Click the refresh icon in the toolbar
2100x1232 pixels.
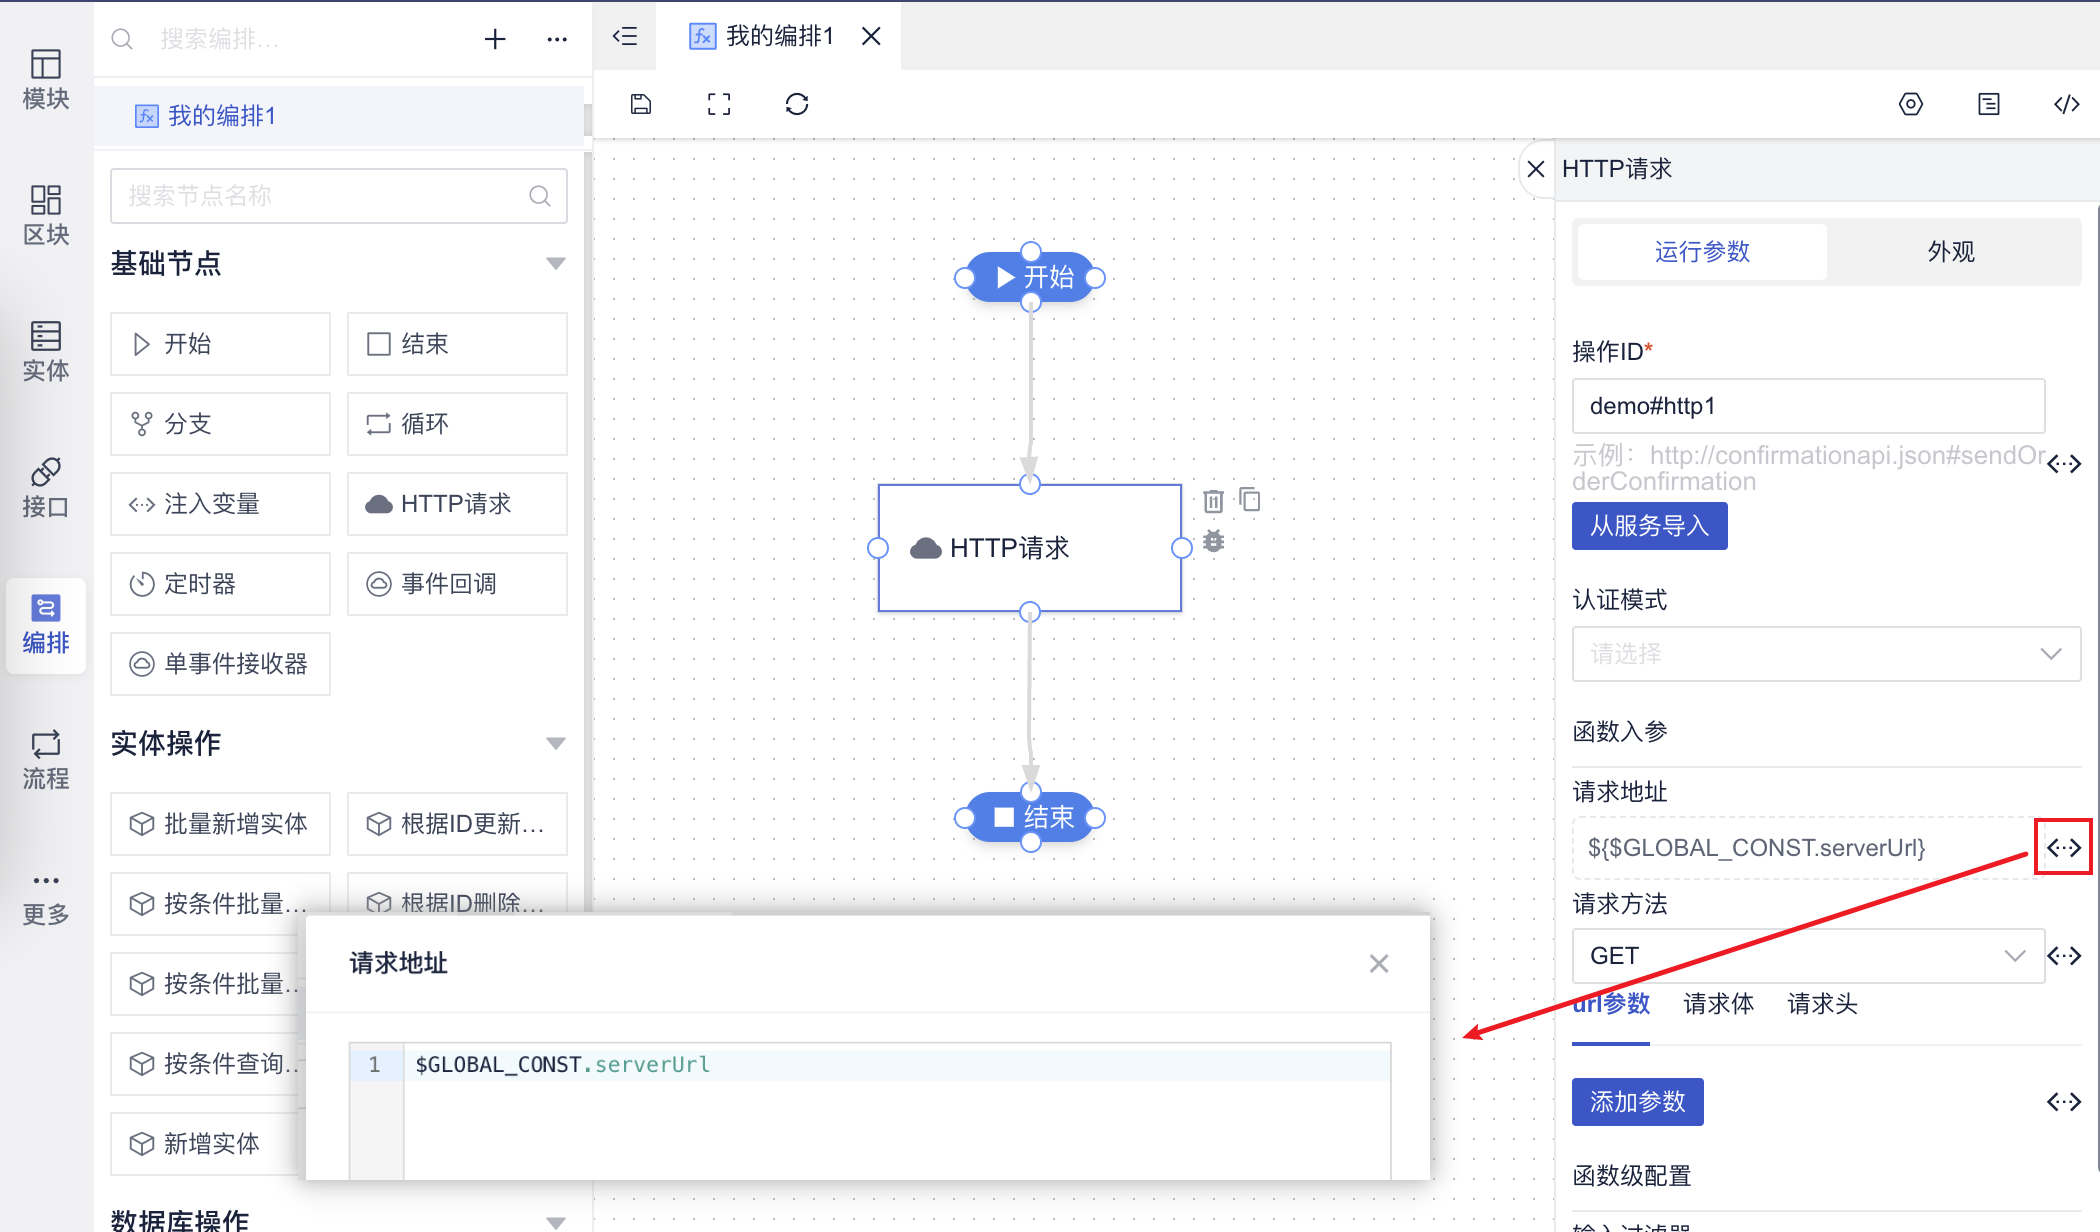click(x=797, y=104)
